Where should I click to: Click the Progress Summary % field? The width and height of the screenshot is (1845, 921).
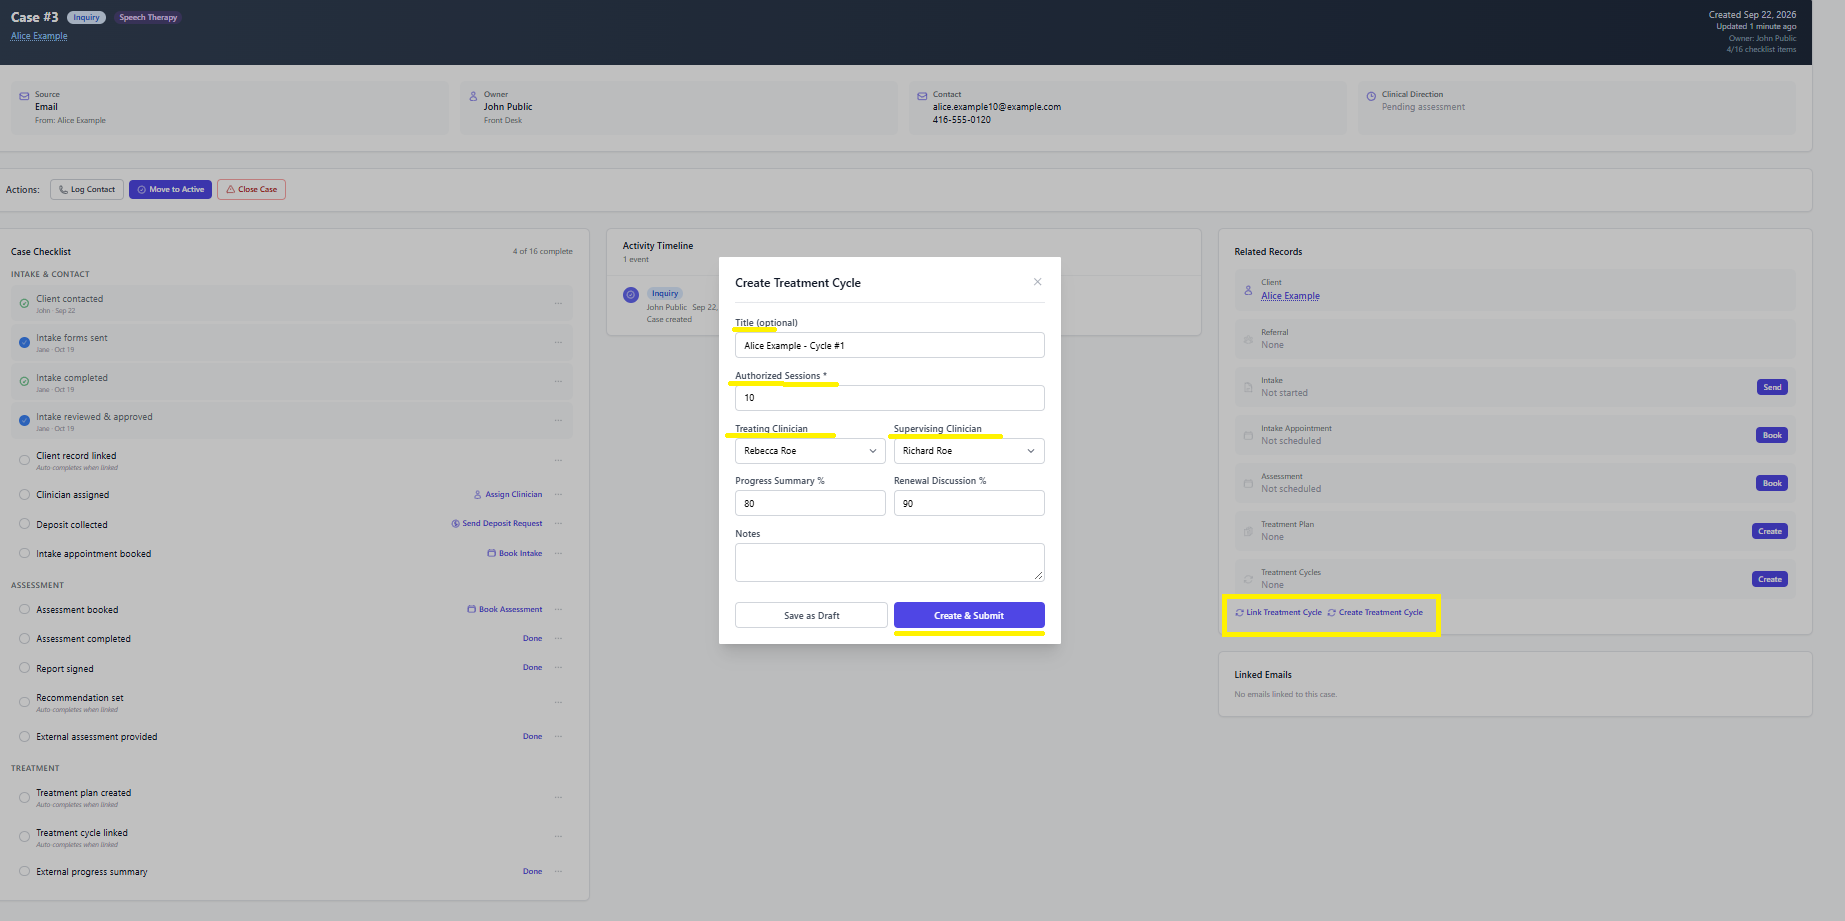[x=810, y=503]
